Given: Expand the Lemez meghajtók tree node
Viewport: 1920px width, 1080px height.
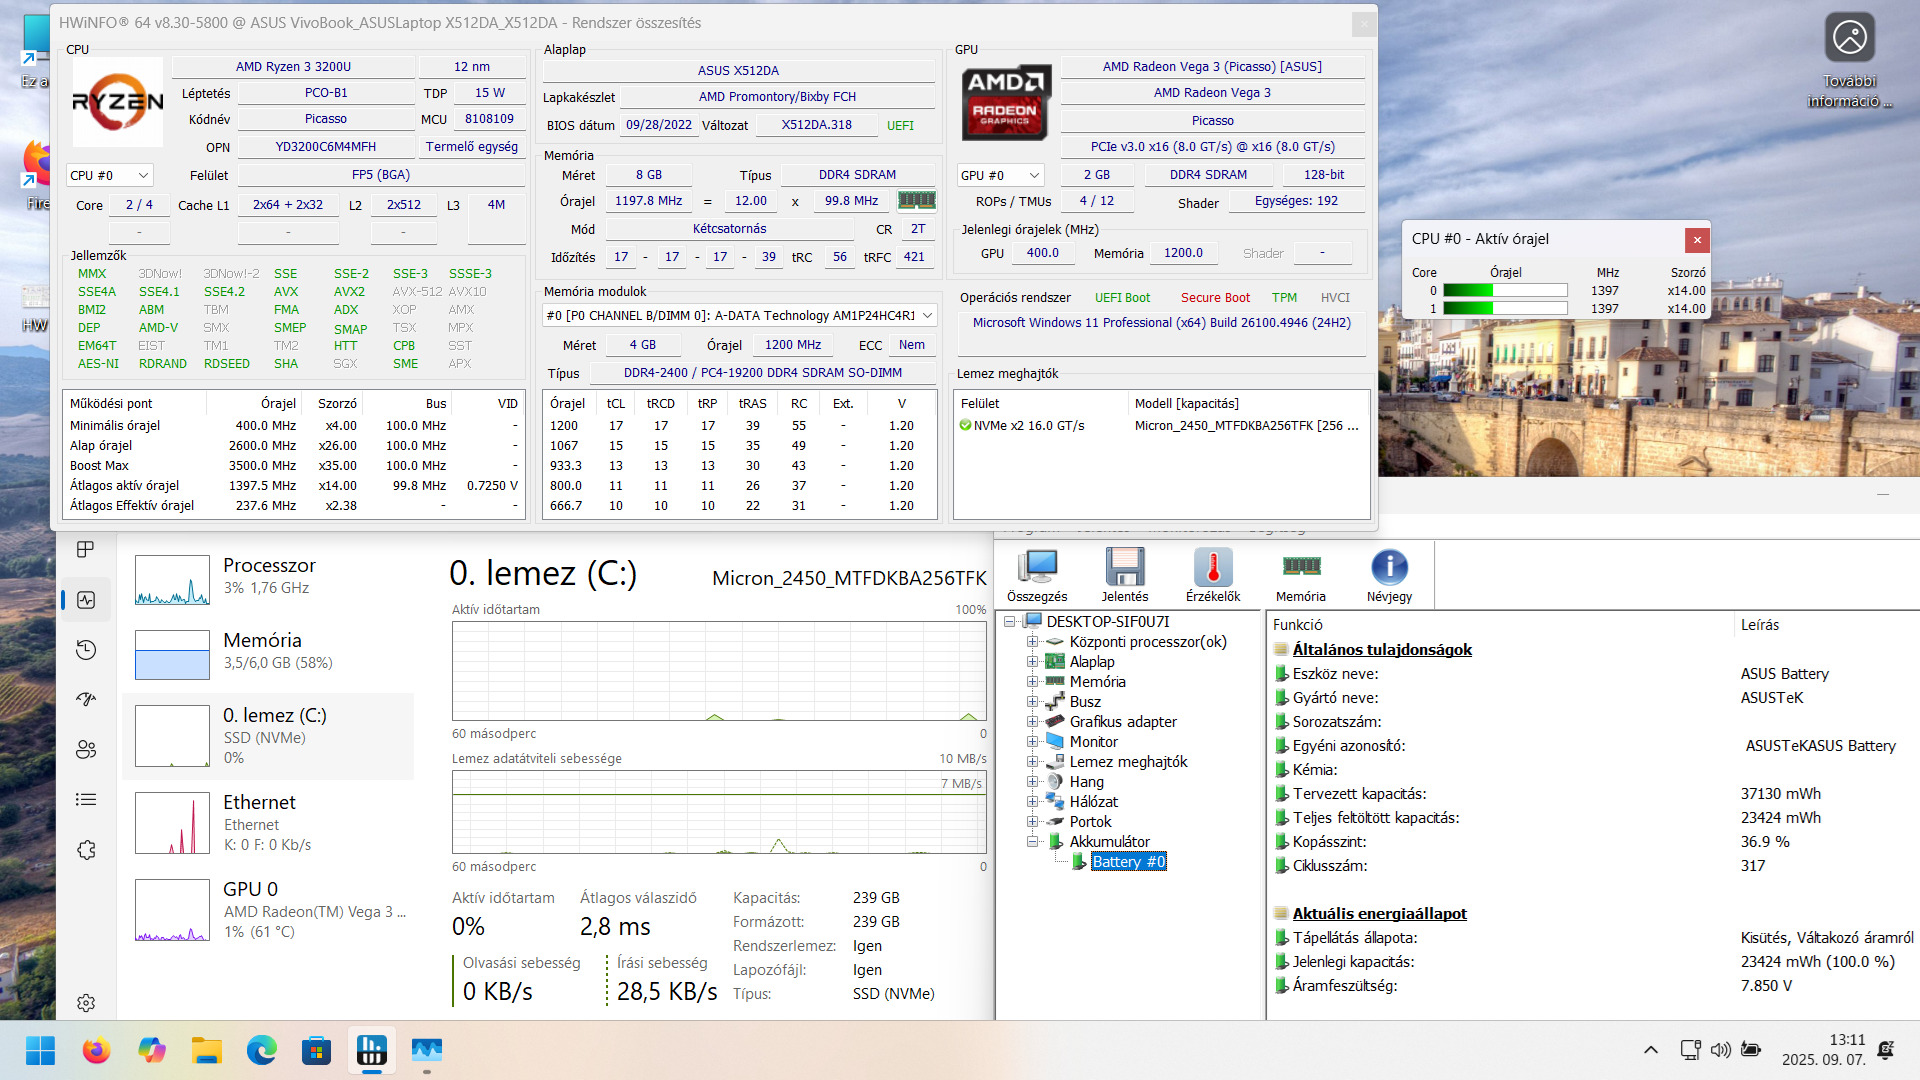Looking at the screenshot, I should click(1032, 762).
